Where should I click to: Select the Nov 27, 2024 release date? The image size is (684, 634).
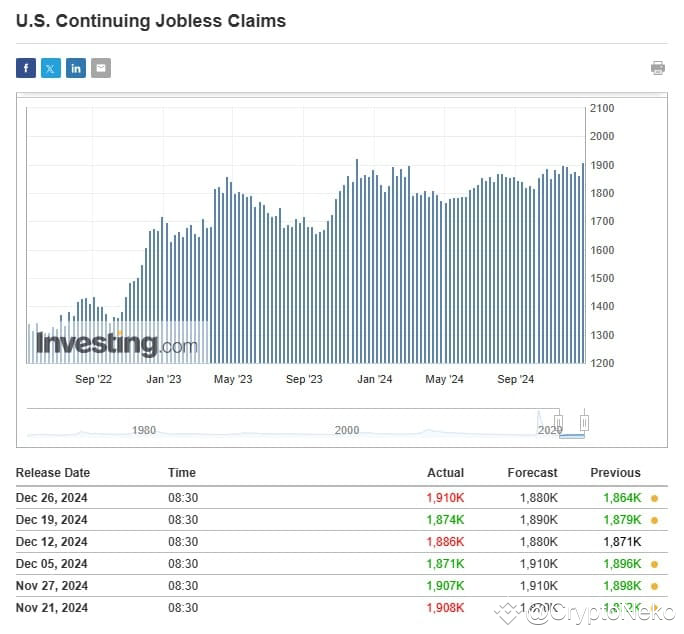51,586
